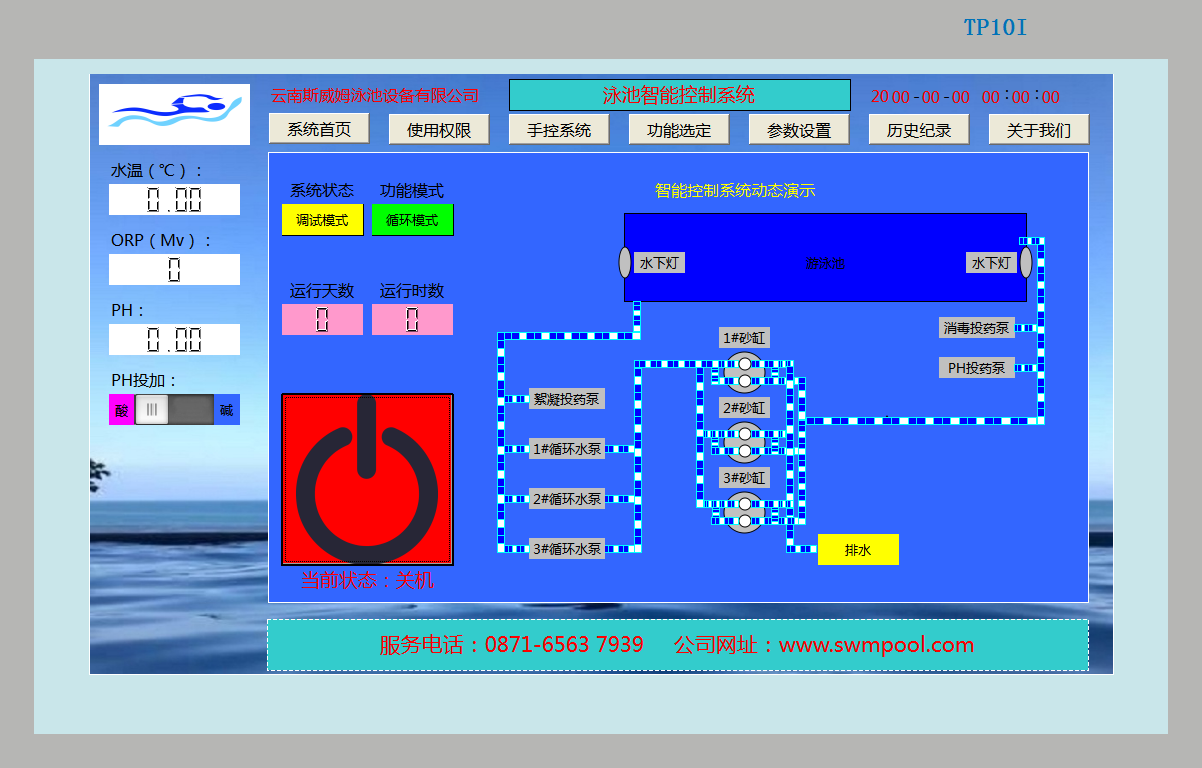The width and height of the screenshot is (1202, 768).
Task: Select the magenta 酸 acid indicator
Action: click(121, 410)
